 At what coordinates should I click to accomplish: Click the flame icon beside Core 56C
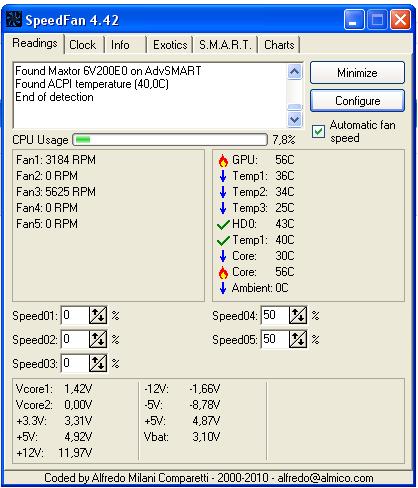point(223,272)
